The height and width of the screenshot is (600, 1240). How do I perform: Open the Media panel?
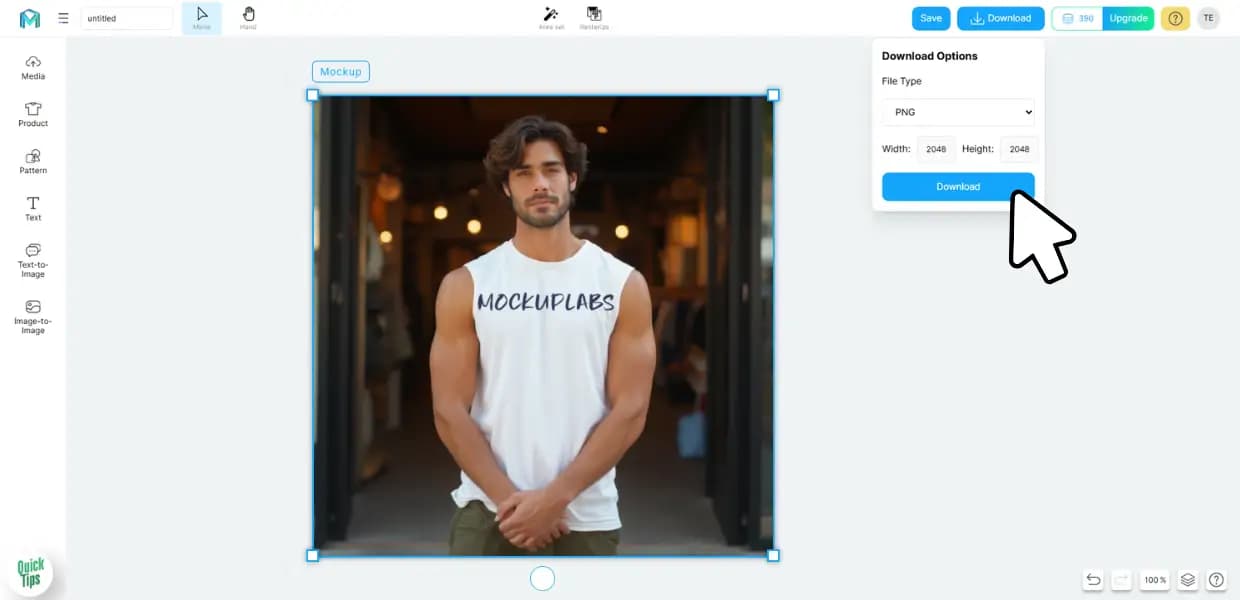(33, 67)
